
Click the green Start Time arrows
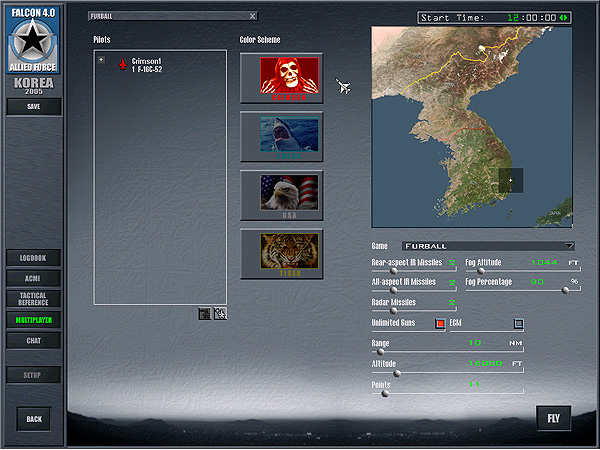pos(563,18)
